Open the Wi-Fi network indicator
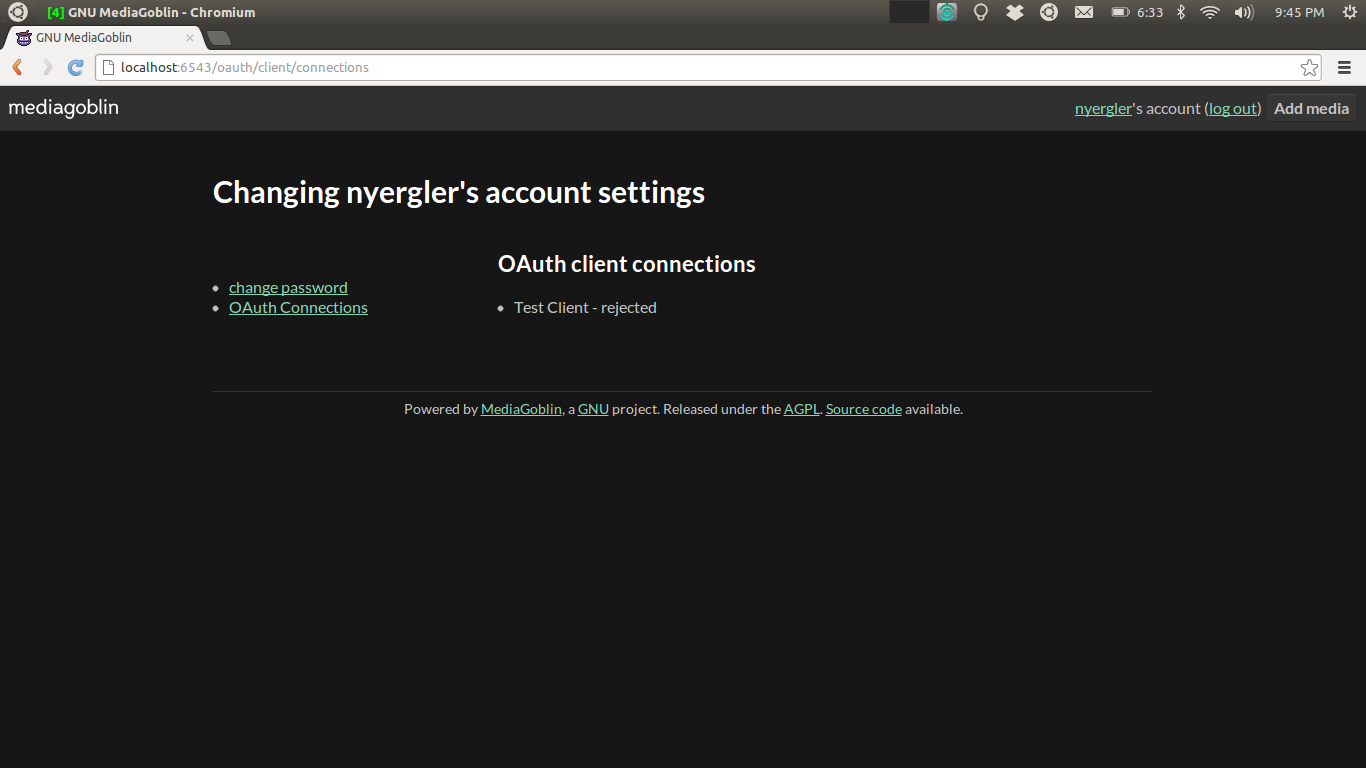1366x768 pixels. [x=1210, y=13]
